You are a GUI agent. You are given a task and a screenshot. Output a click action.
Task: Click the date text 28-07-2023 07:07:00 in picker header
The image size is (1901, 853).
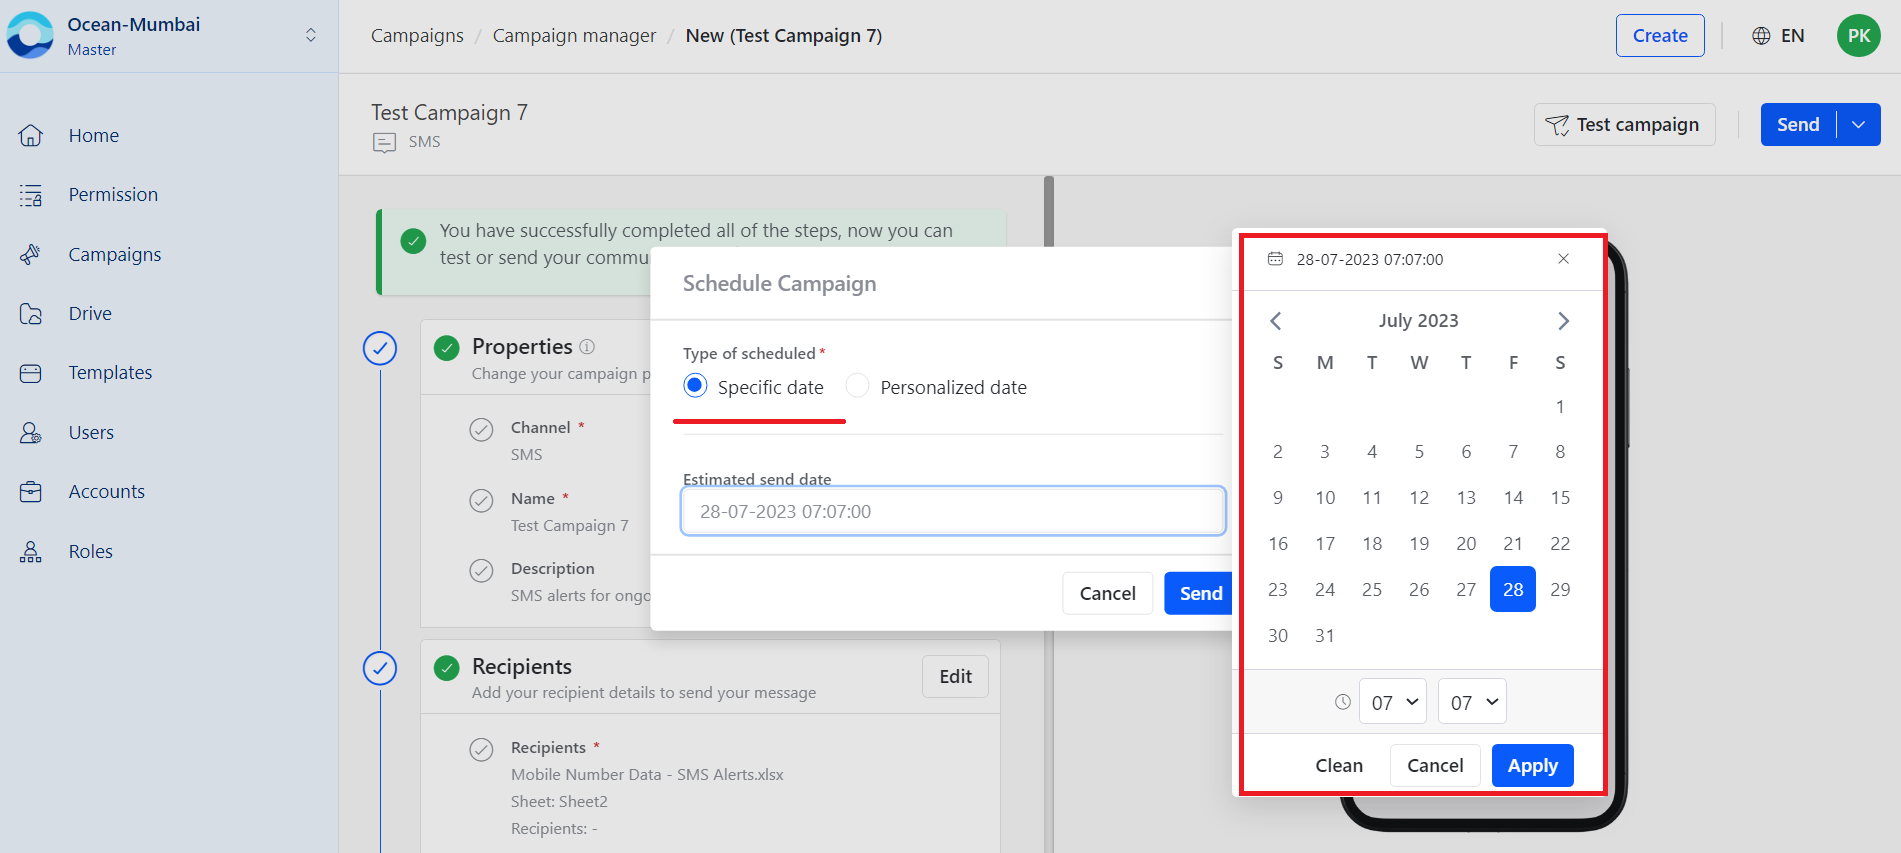(x=1370, y=260)
